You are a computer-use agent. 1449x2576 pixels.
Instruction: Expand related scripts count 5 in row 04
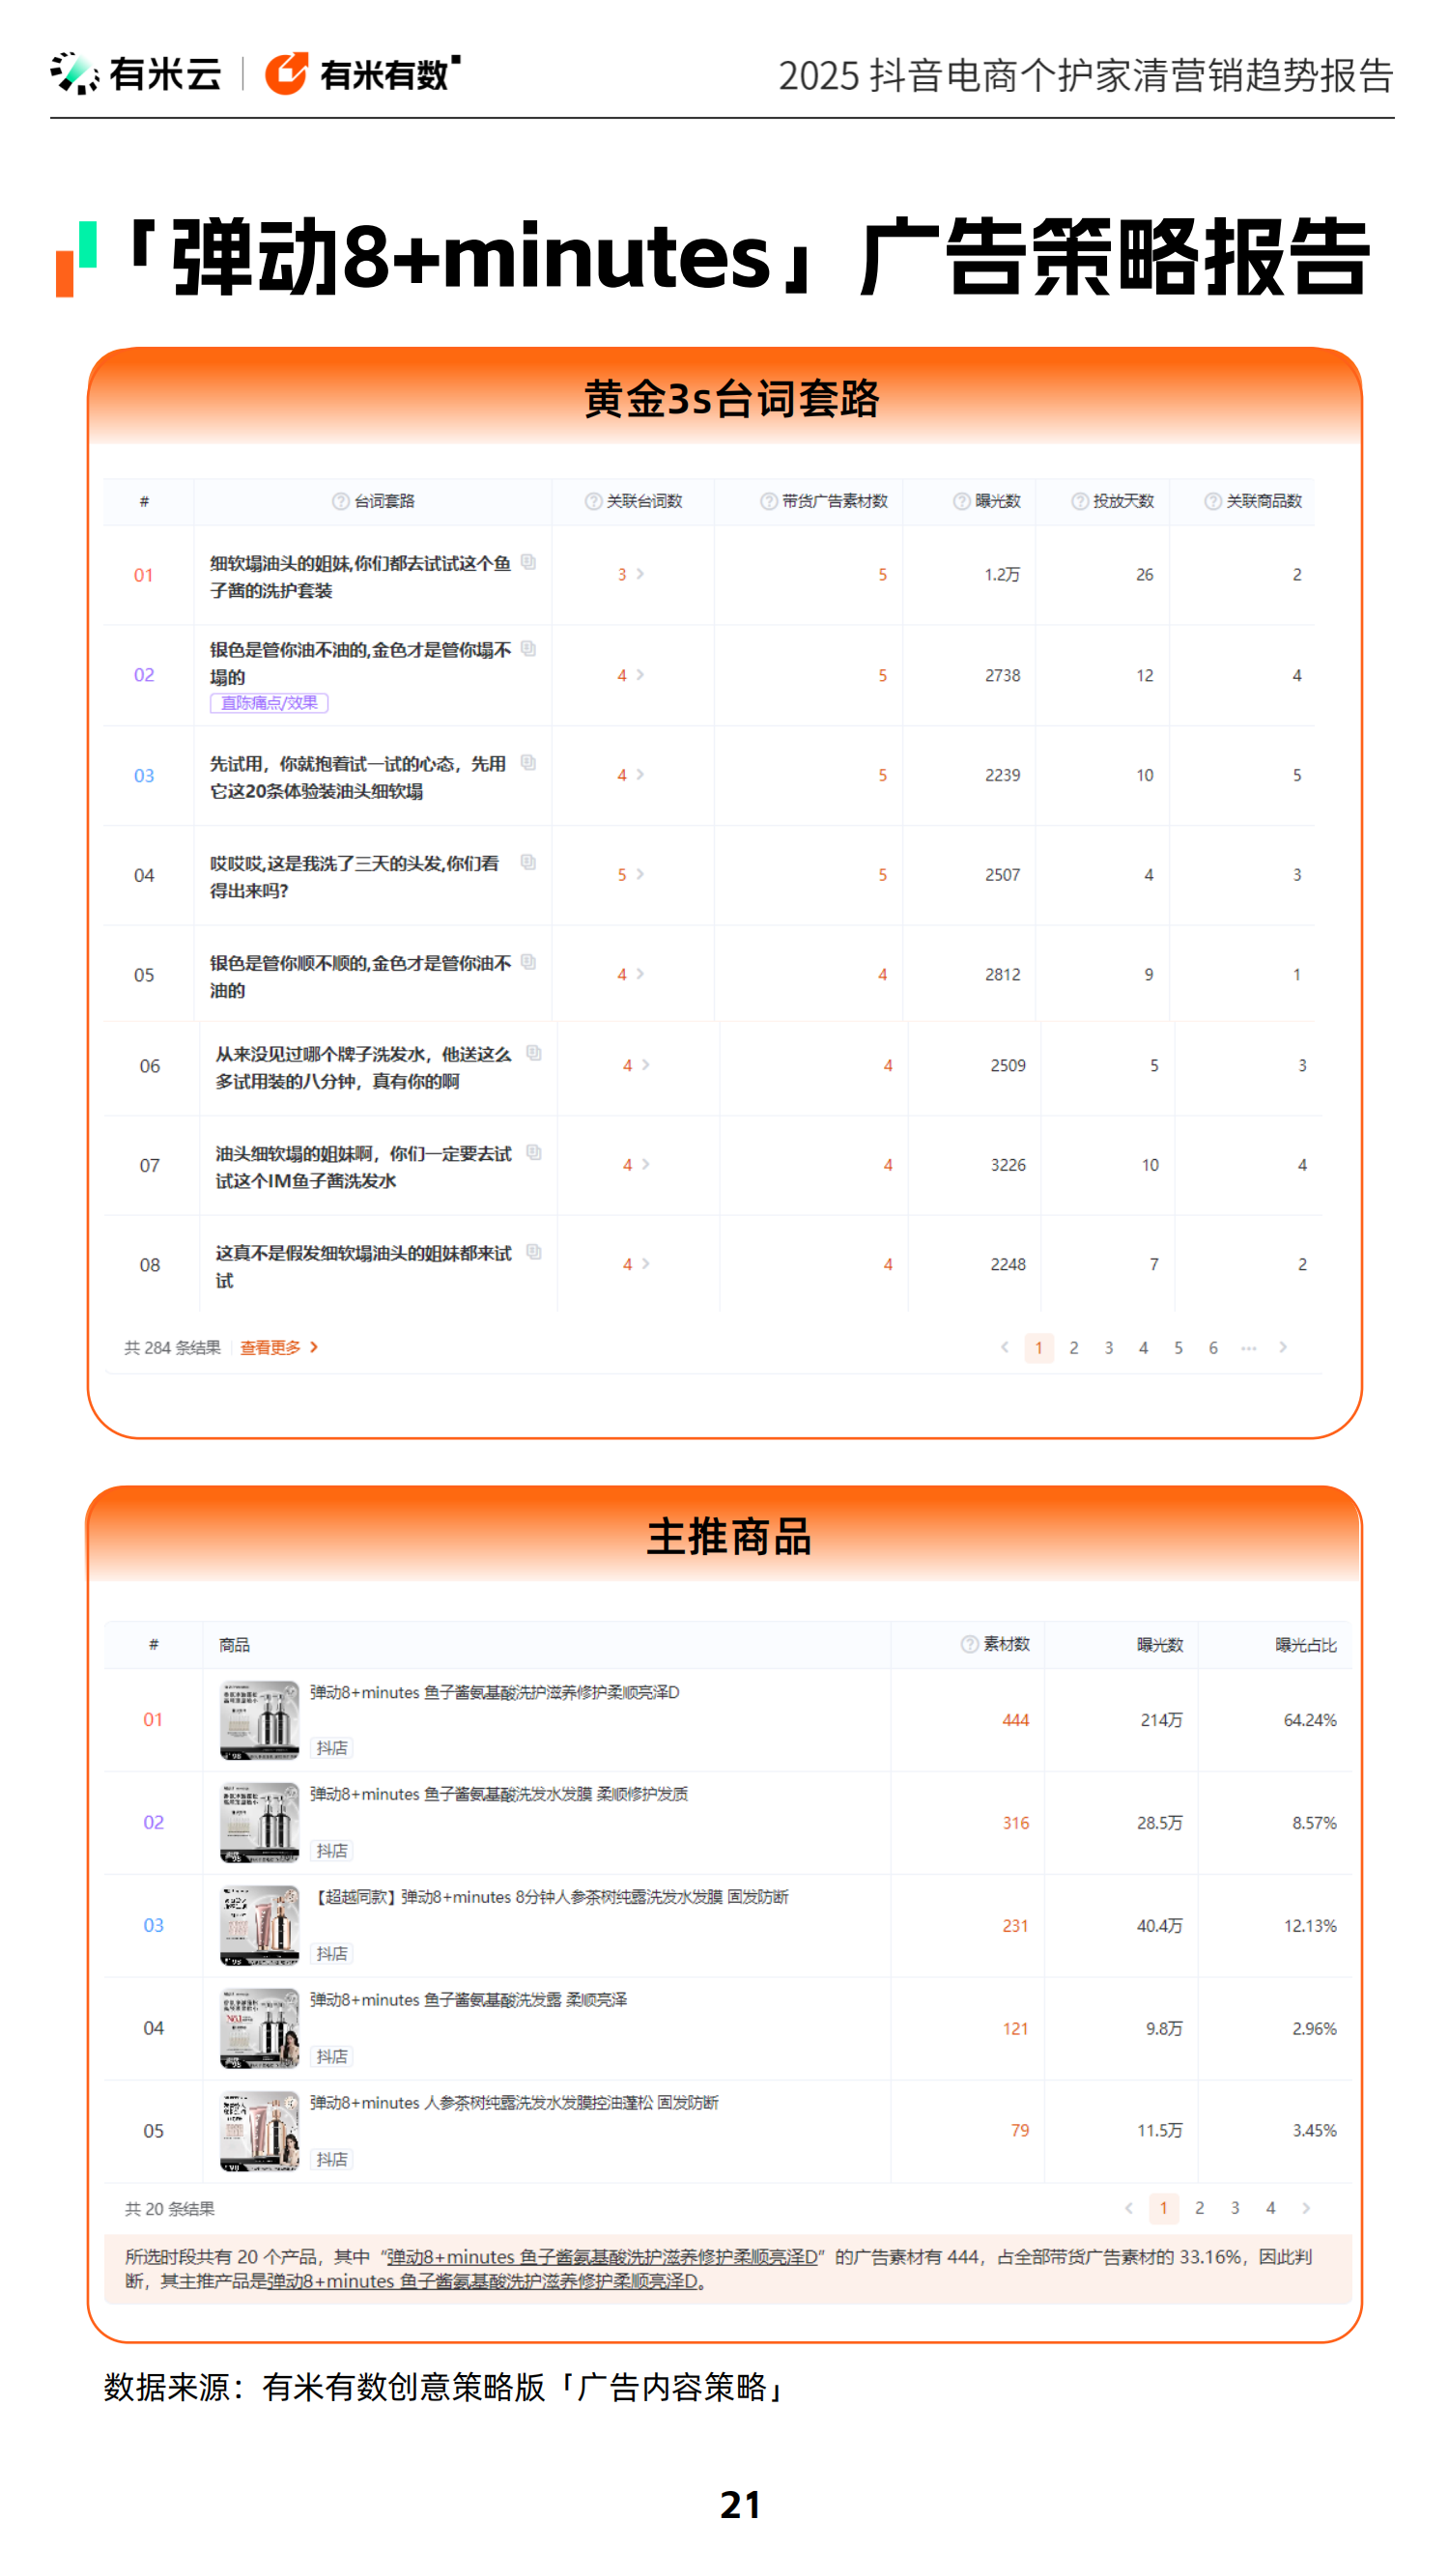(x=630, y=875)
